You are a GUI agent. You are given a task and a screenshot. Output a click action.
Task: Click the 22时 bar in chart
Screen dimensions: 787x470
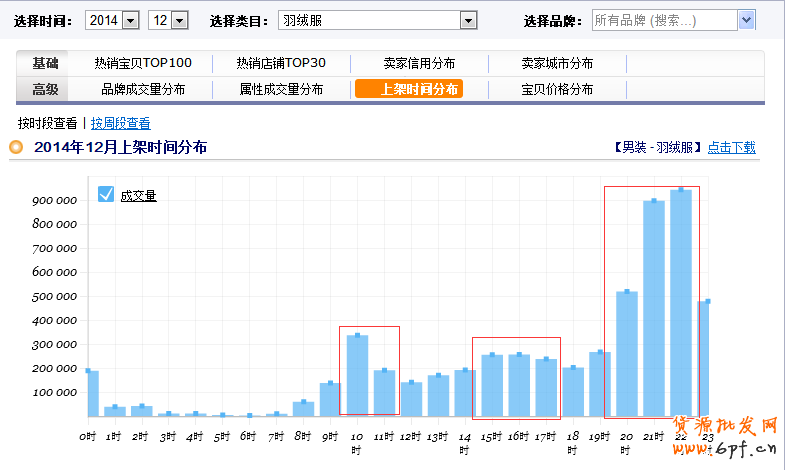tap(681, 302)
